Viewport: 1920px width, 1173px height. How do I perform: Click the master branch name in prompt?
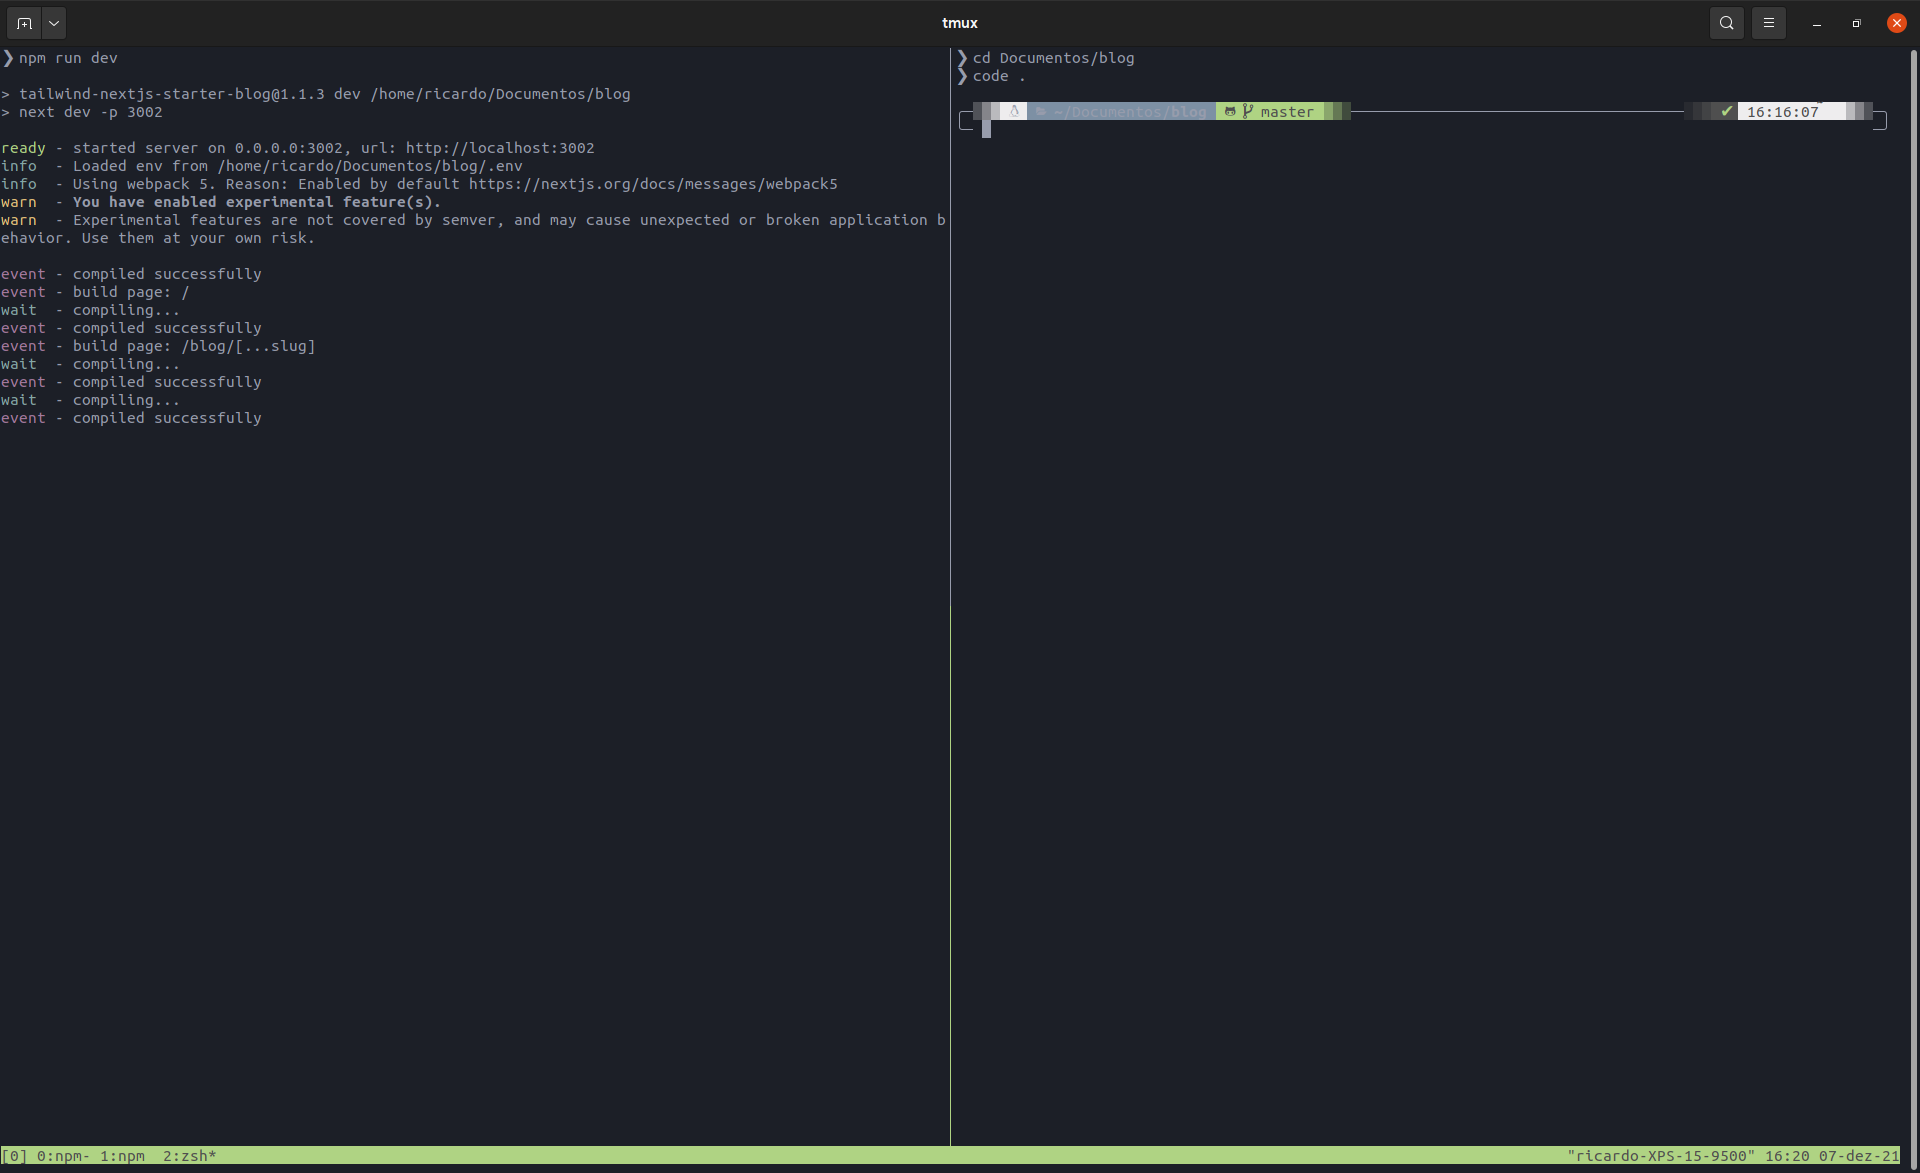click(1287, 112)
